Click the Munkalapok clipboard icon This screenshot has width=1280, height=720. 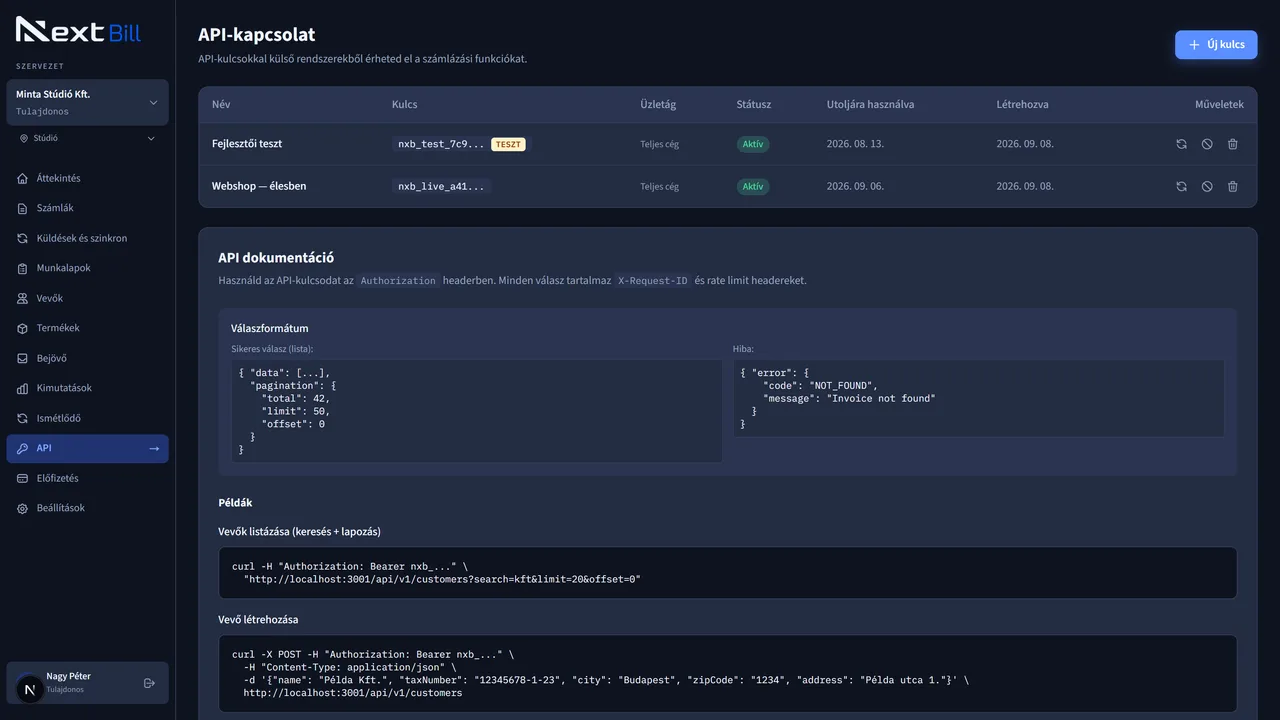[23, 268]
